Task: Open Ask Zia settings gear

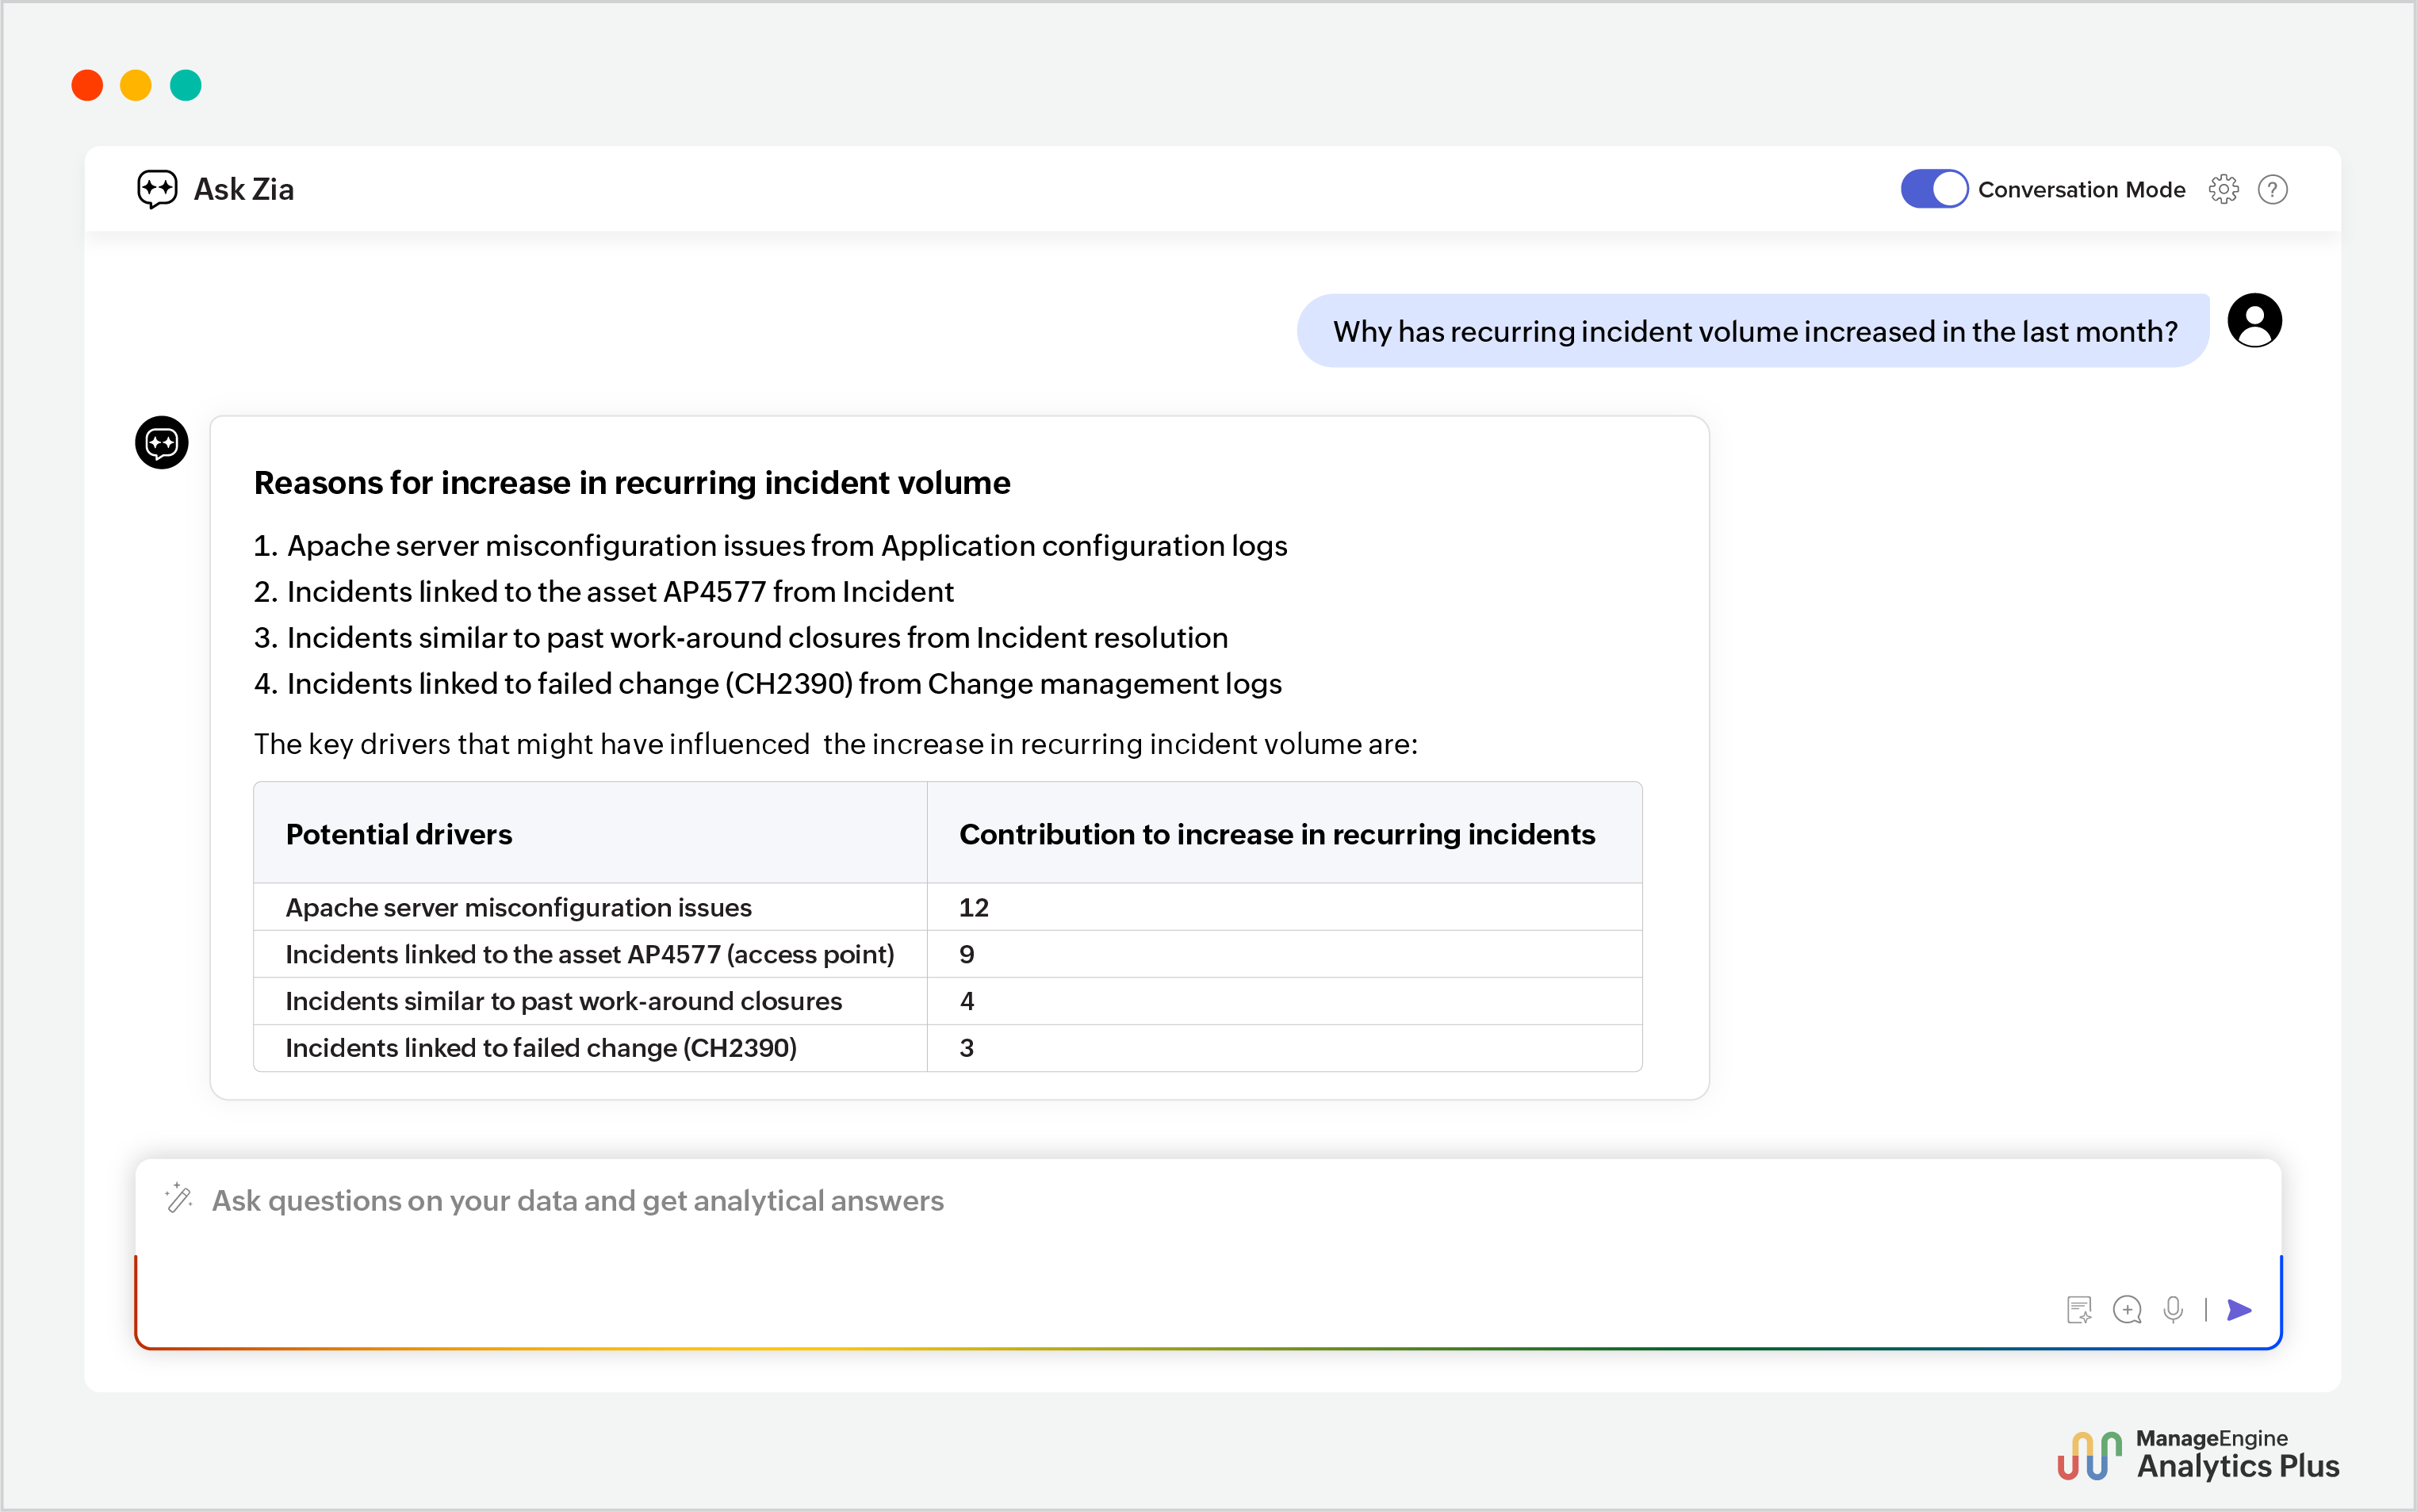Action: pos(2224,189)
